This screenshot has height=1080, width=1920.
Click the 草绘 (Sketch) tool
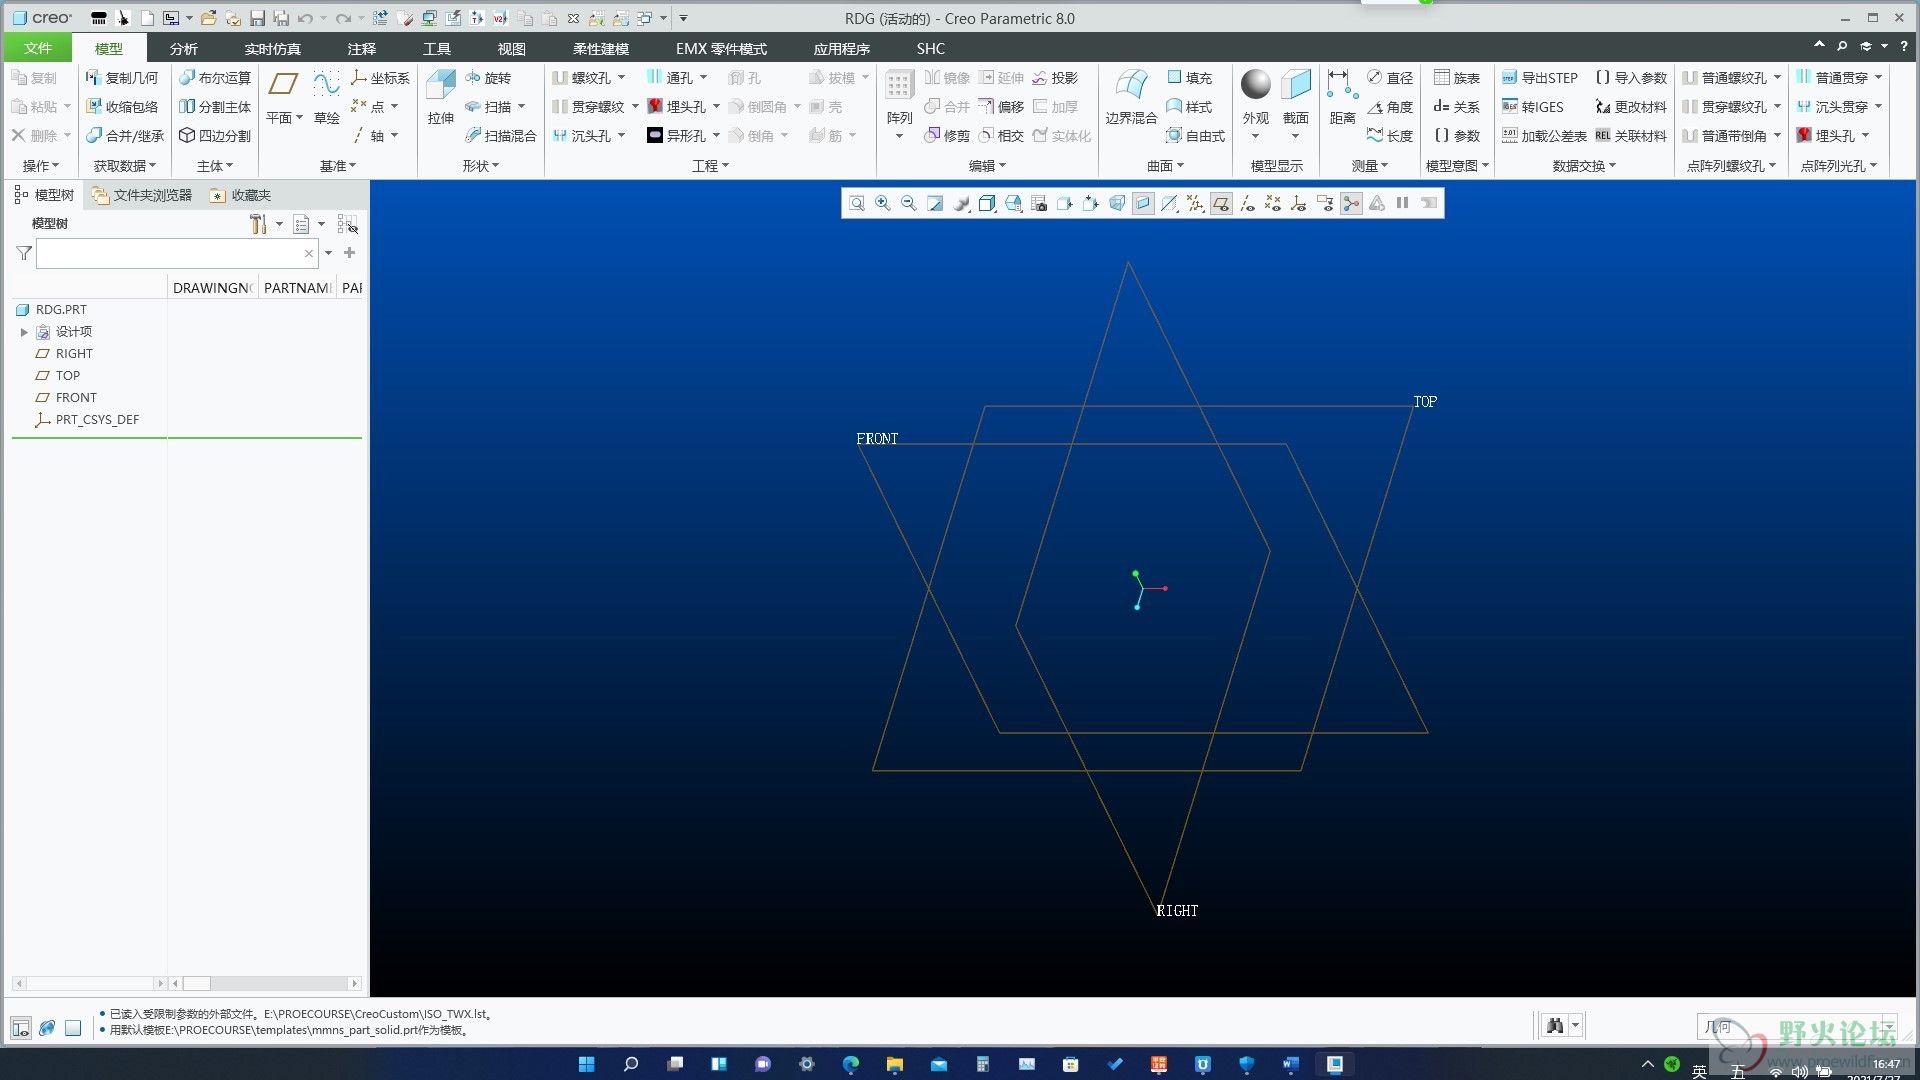coord(327,98)
